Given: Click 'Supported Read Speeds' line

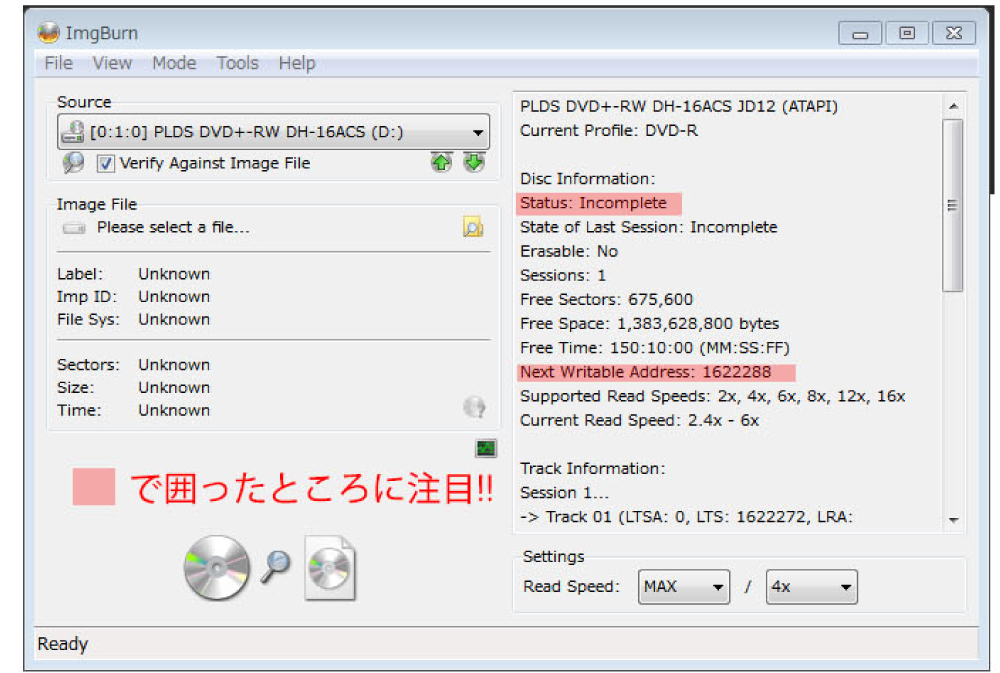Looking at the screenshot, I should click(712, 396).
